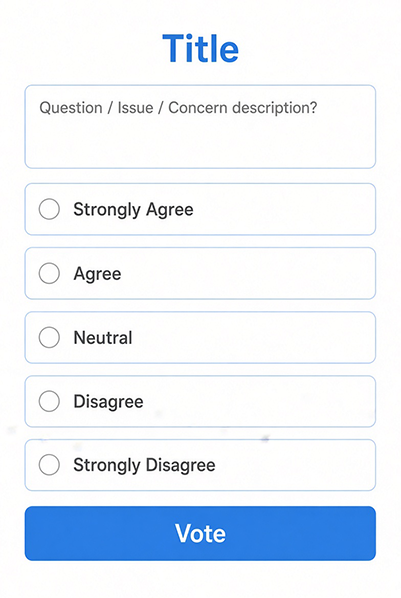Click the "Strongly Agree" label text

[133, 210]
